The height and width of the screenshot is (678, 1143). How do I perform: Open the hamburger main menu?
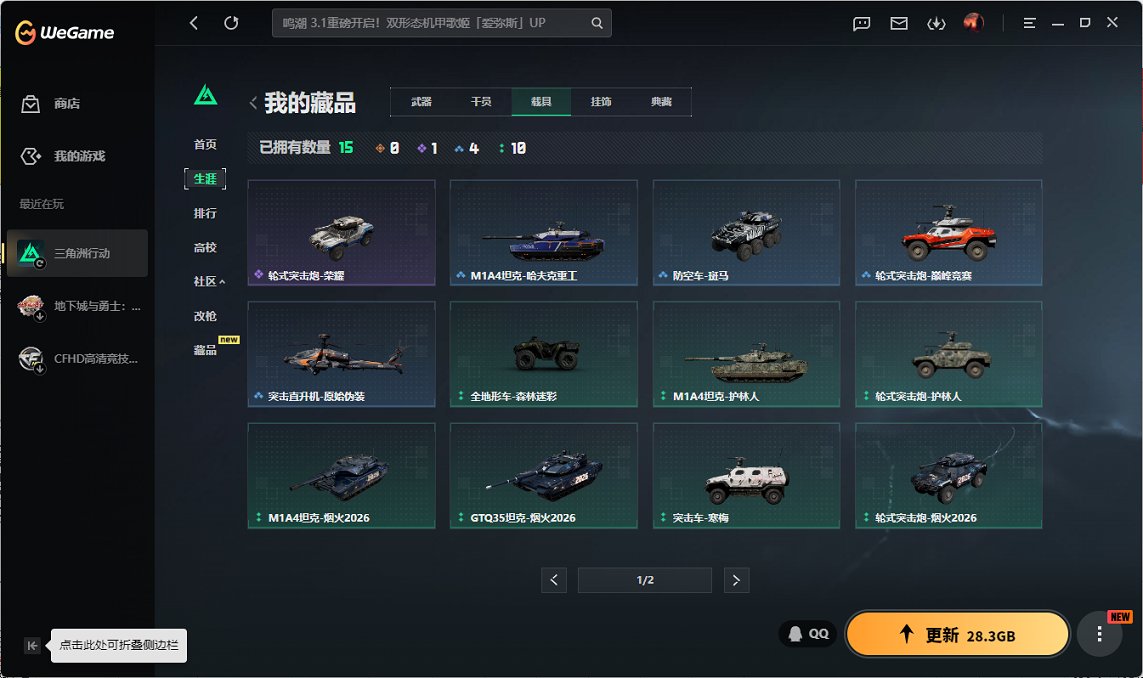pos(1030,23)
